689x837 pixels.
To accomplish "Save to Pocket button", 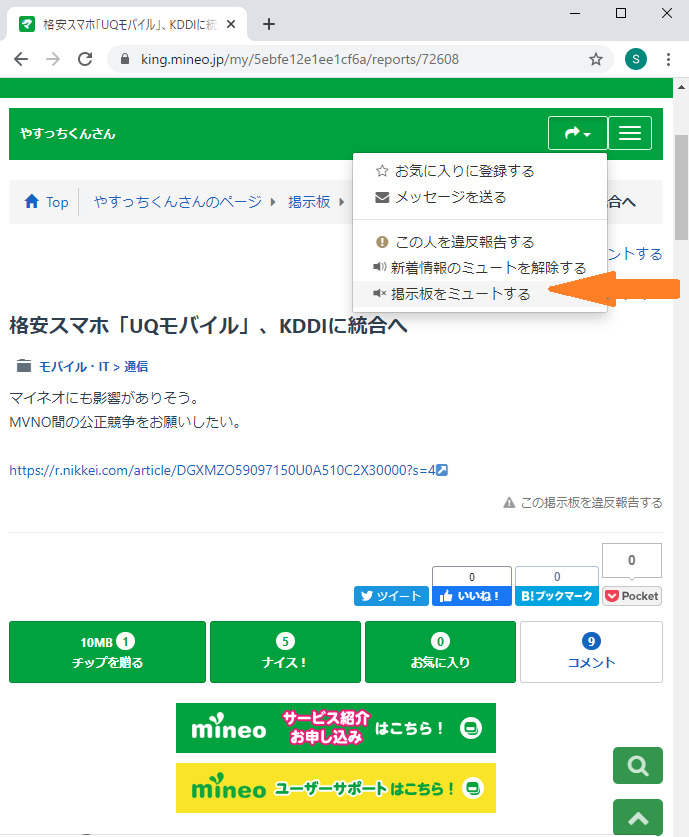I will click(x=632, y=596).
